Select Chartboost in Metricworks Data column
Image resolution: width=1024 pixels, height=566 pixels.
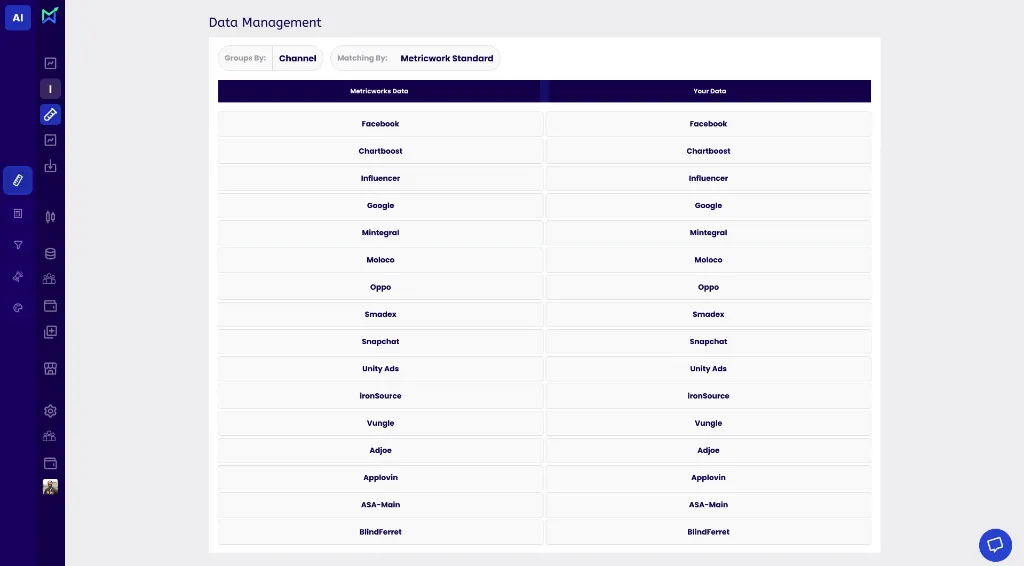coord(380,151)
